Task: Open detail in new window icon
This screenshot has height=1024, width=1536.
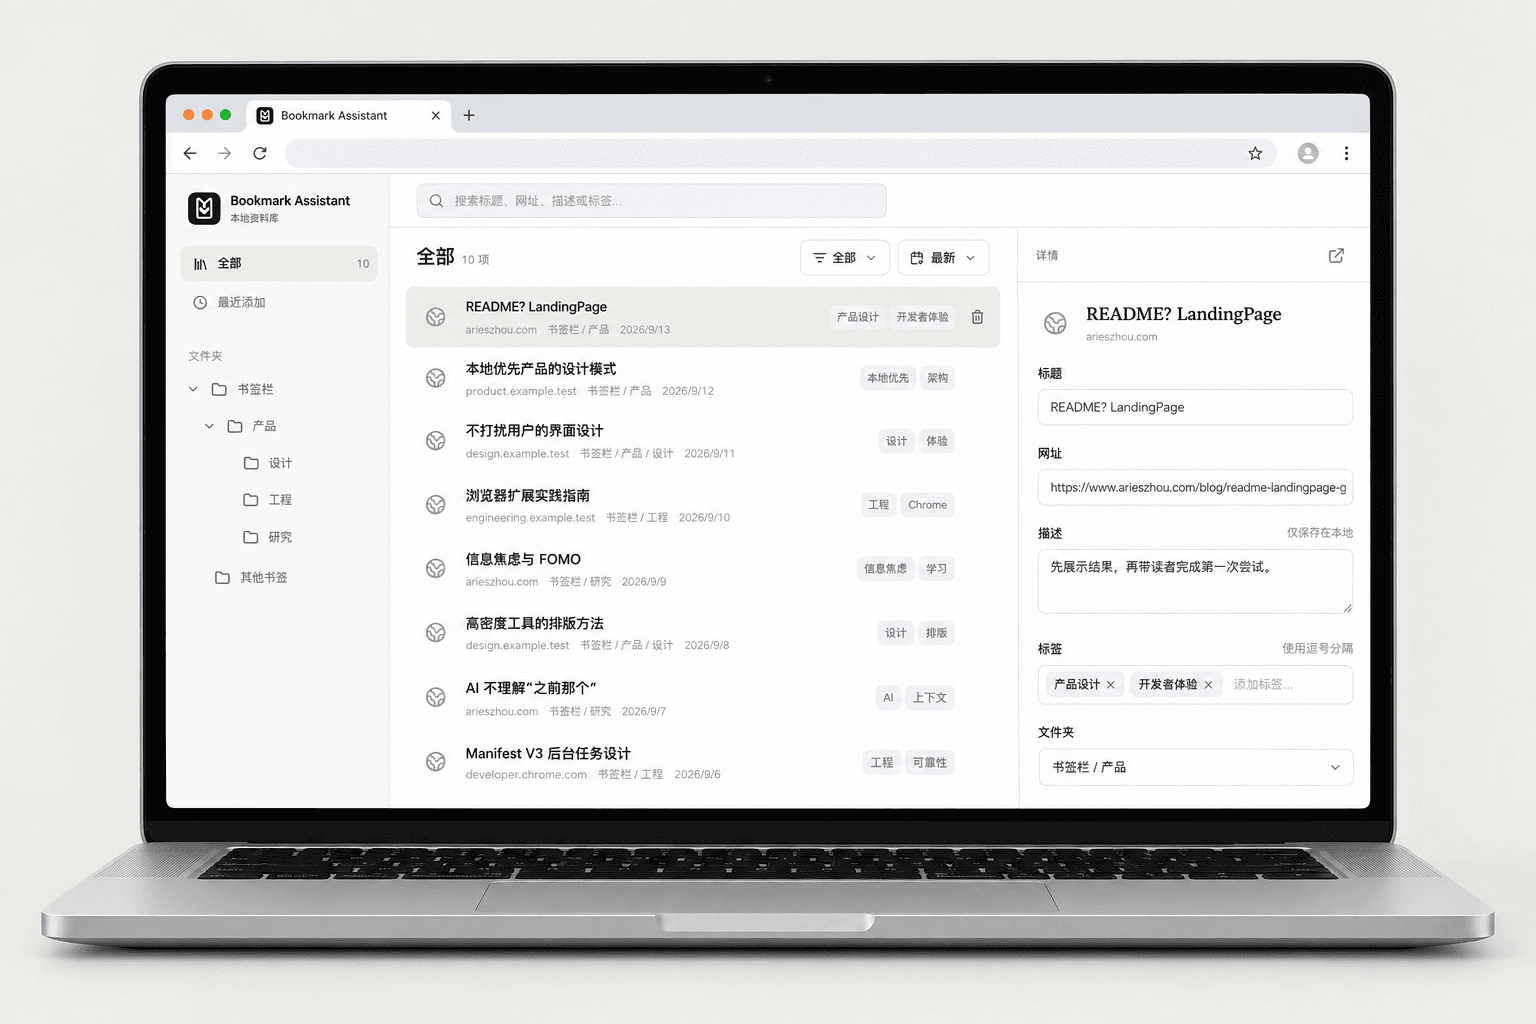Action: click(1336, 256)
